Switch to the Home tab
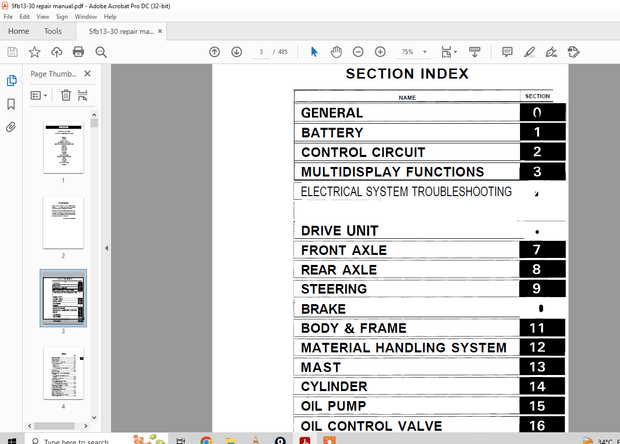Image resolution: width=620 pixels, height=444 pixels. (x=18, y=31)
